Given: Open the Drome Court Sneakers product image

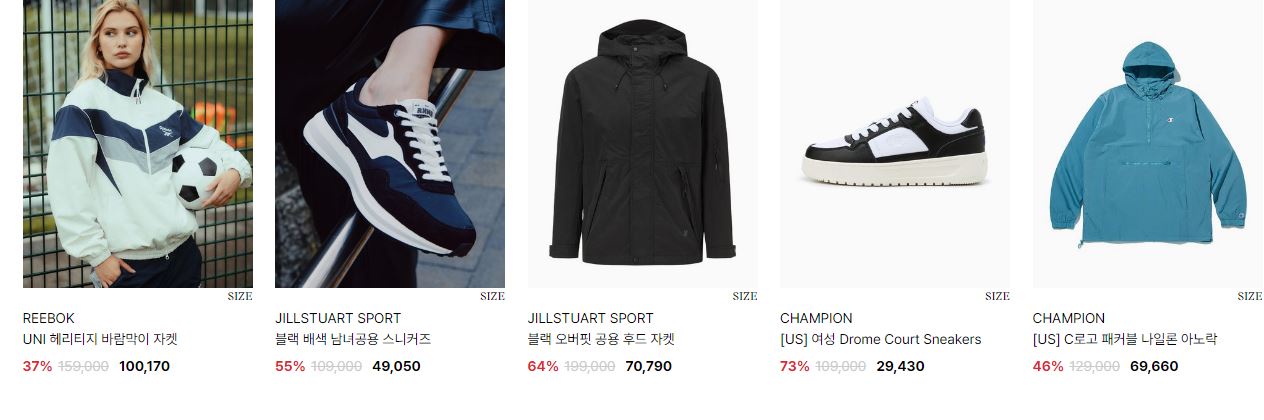Looking at the screenshot, I should (895, 144).
